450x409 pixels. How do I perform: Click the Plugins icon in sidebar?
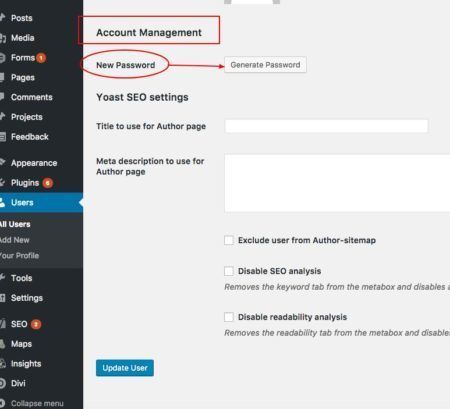click(2, 183)
